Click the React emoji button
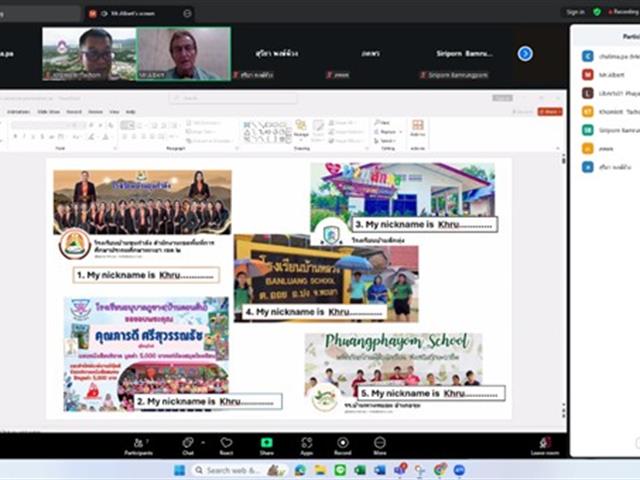 click(226, 443)
